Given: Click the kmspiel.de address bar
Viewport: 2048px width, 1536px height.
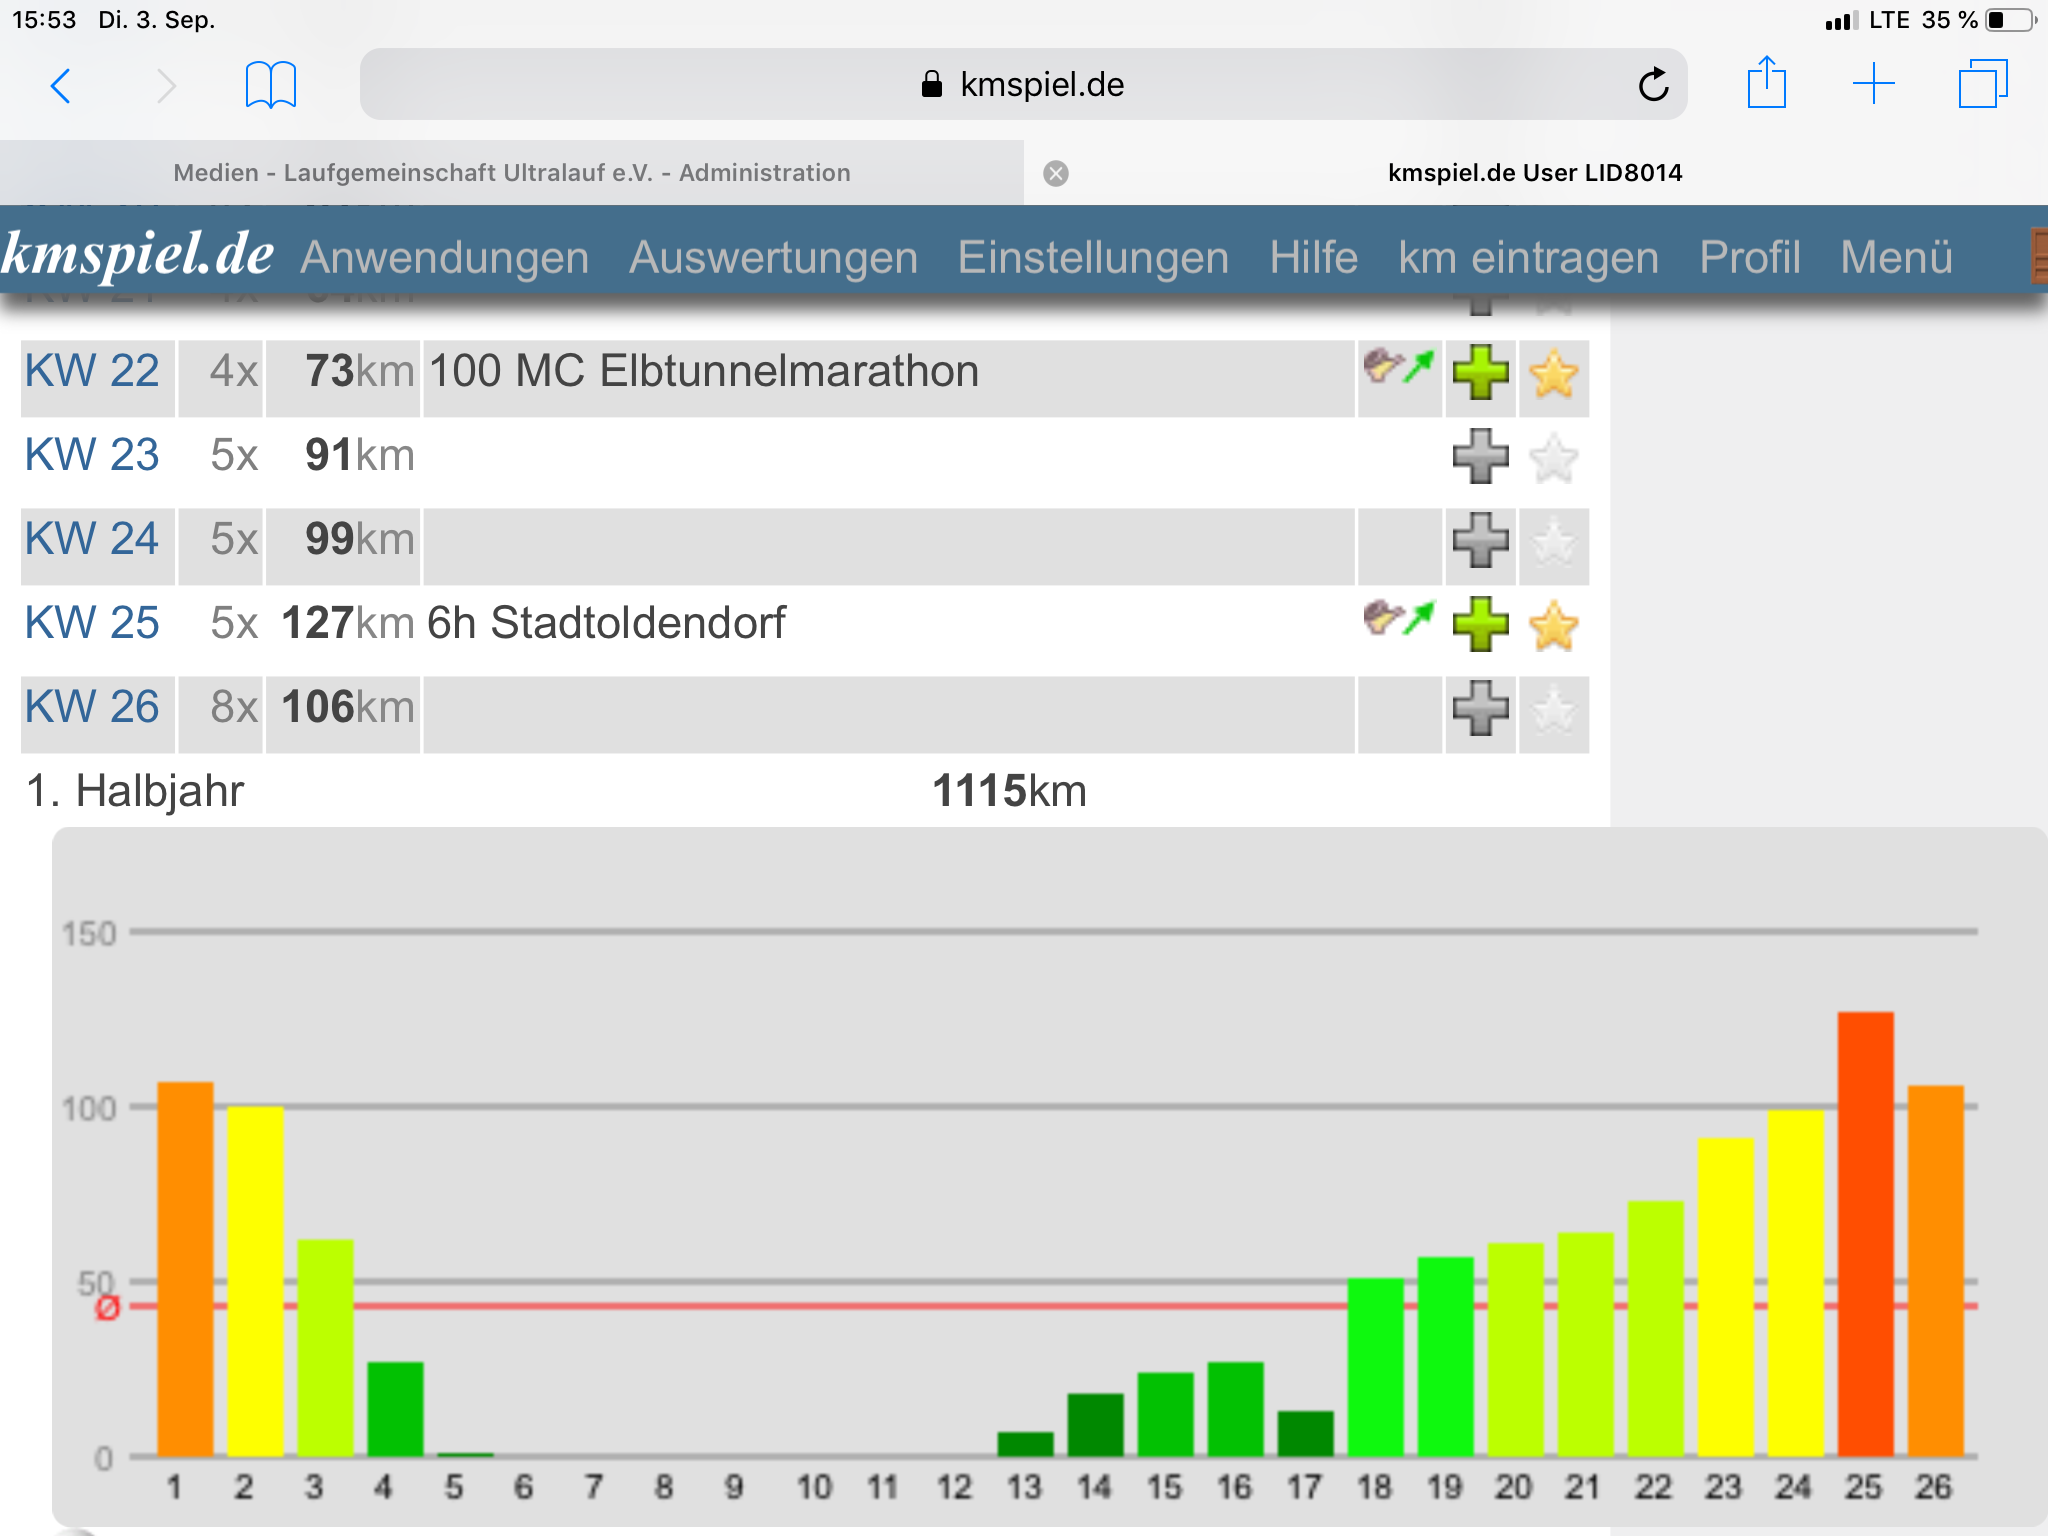Looking at the screenshot, I should (1023, 85).
